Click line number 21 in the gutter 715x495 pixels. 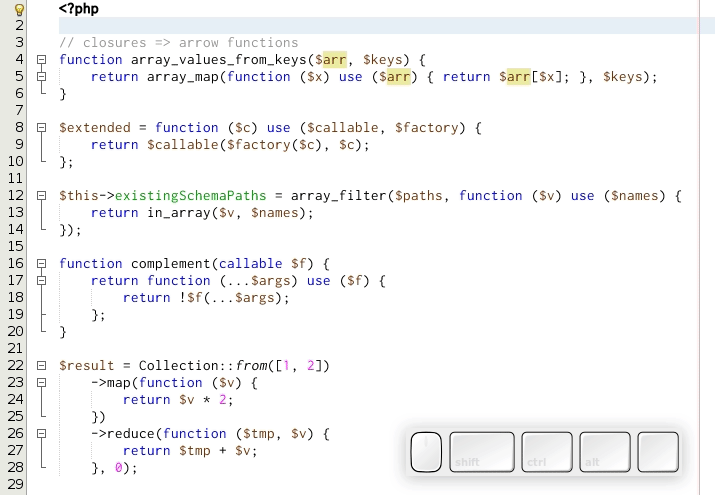(x=15, y=349)
